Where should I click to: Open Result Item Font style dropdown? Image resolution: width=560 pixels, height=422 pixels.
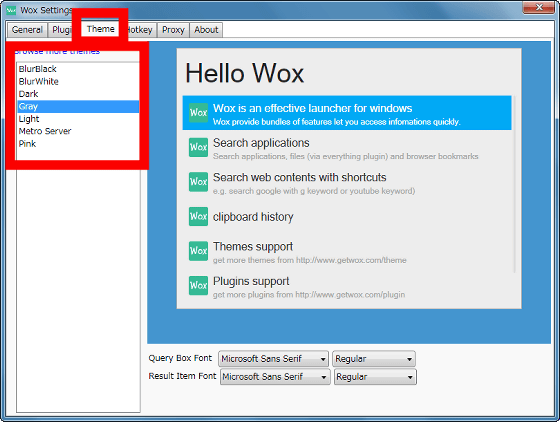click(375, 377)
